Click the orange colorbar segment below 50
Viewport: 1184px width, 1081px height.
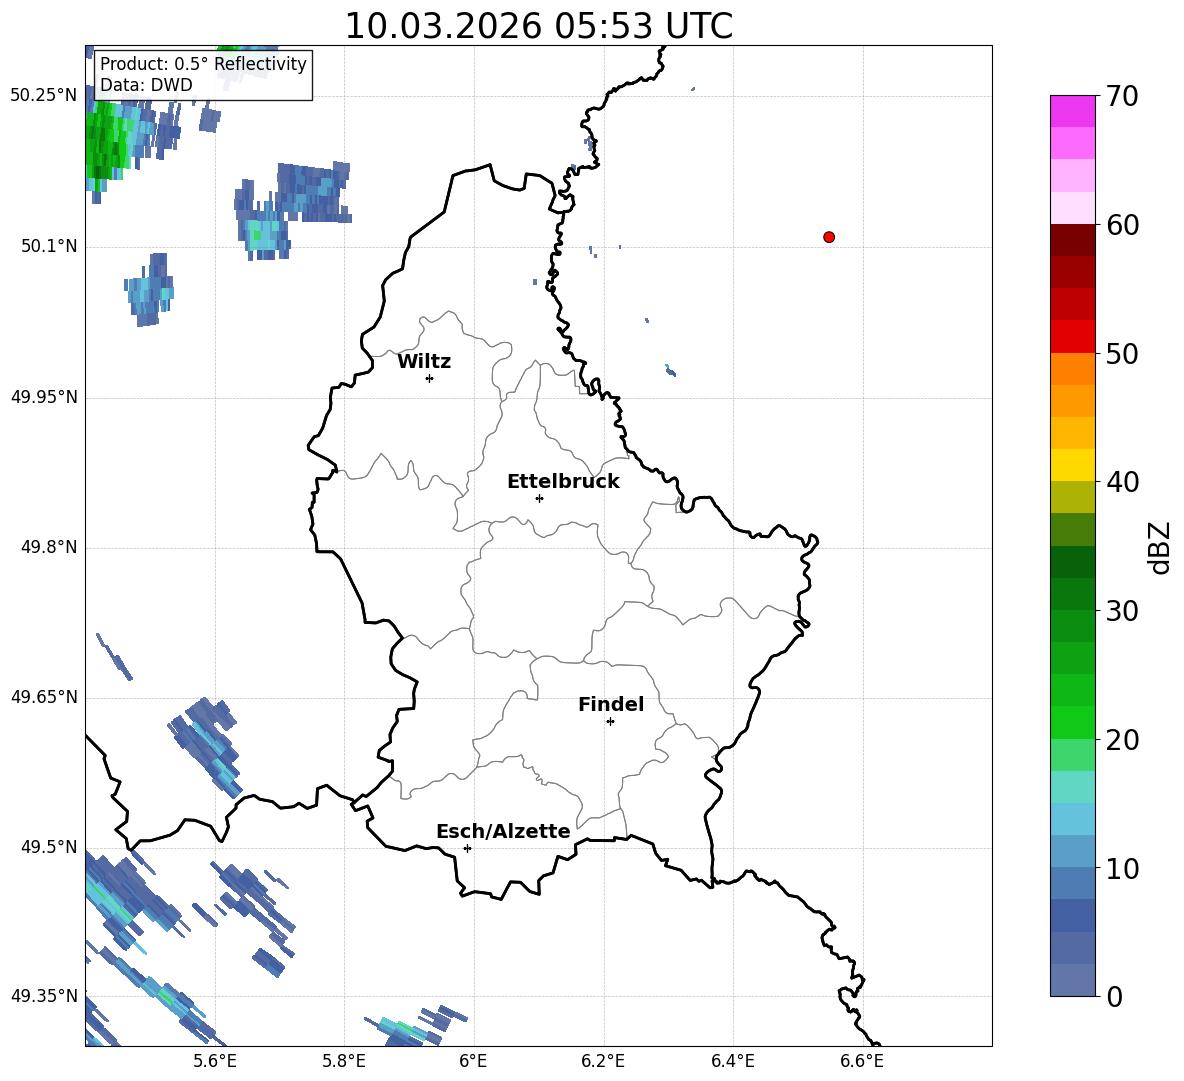[x=1073, y=369]
